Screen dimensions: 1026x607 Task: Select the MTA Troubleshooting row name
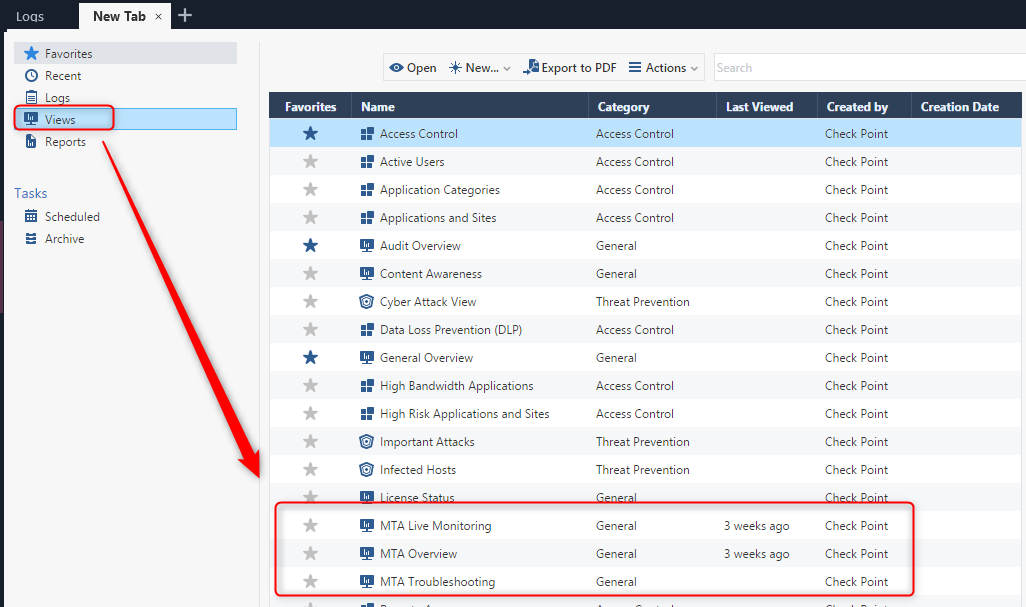(437, 581)
